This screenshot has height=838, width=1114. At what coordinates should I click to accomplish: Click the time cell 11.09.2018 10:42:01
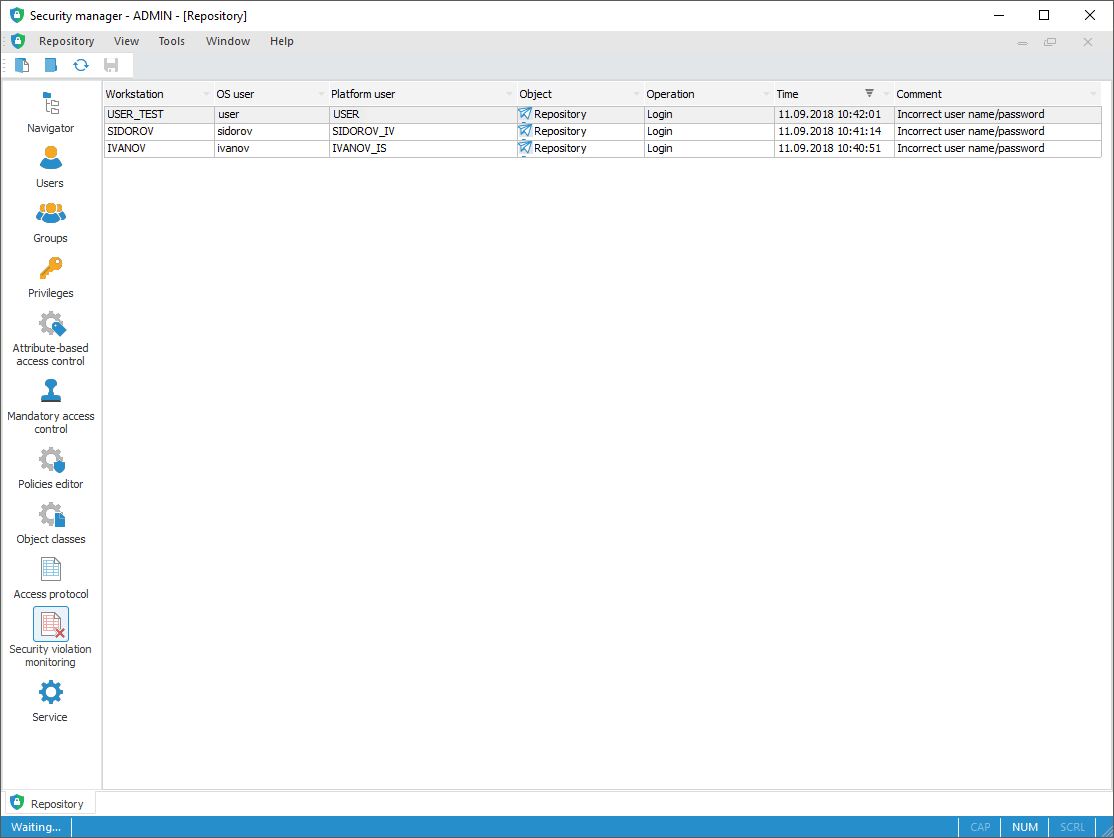coord(833,114)
